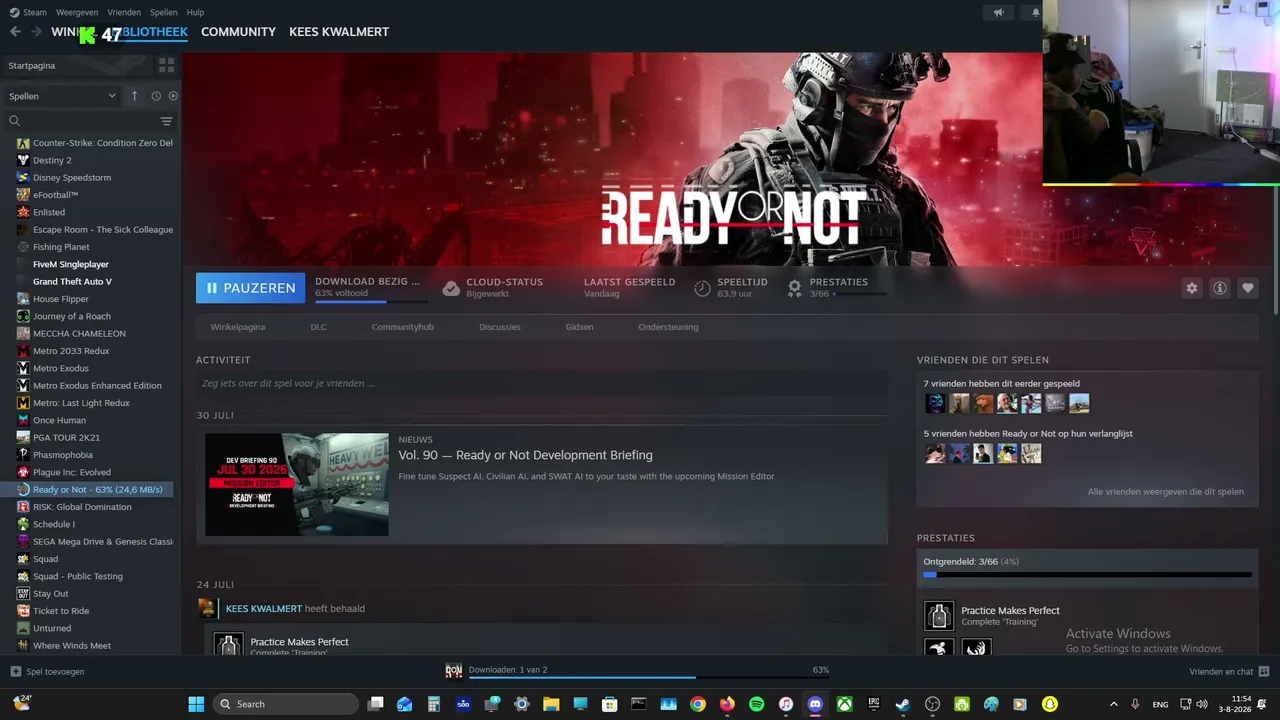Click the Add a game plus icon

(x=15, y=672)
